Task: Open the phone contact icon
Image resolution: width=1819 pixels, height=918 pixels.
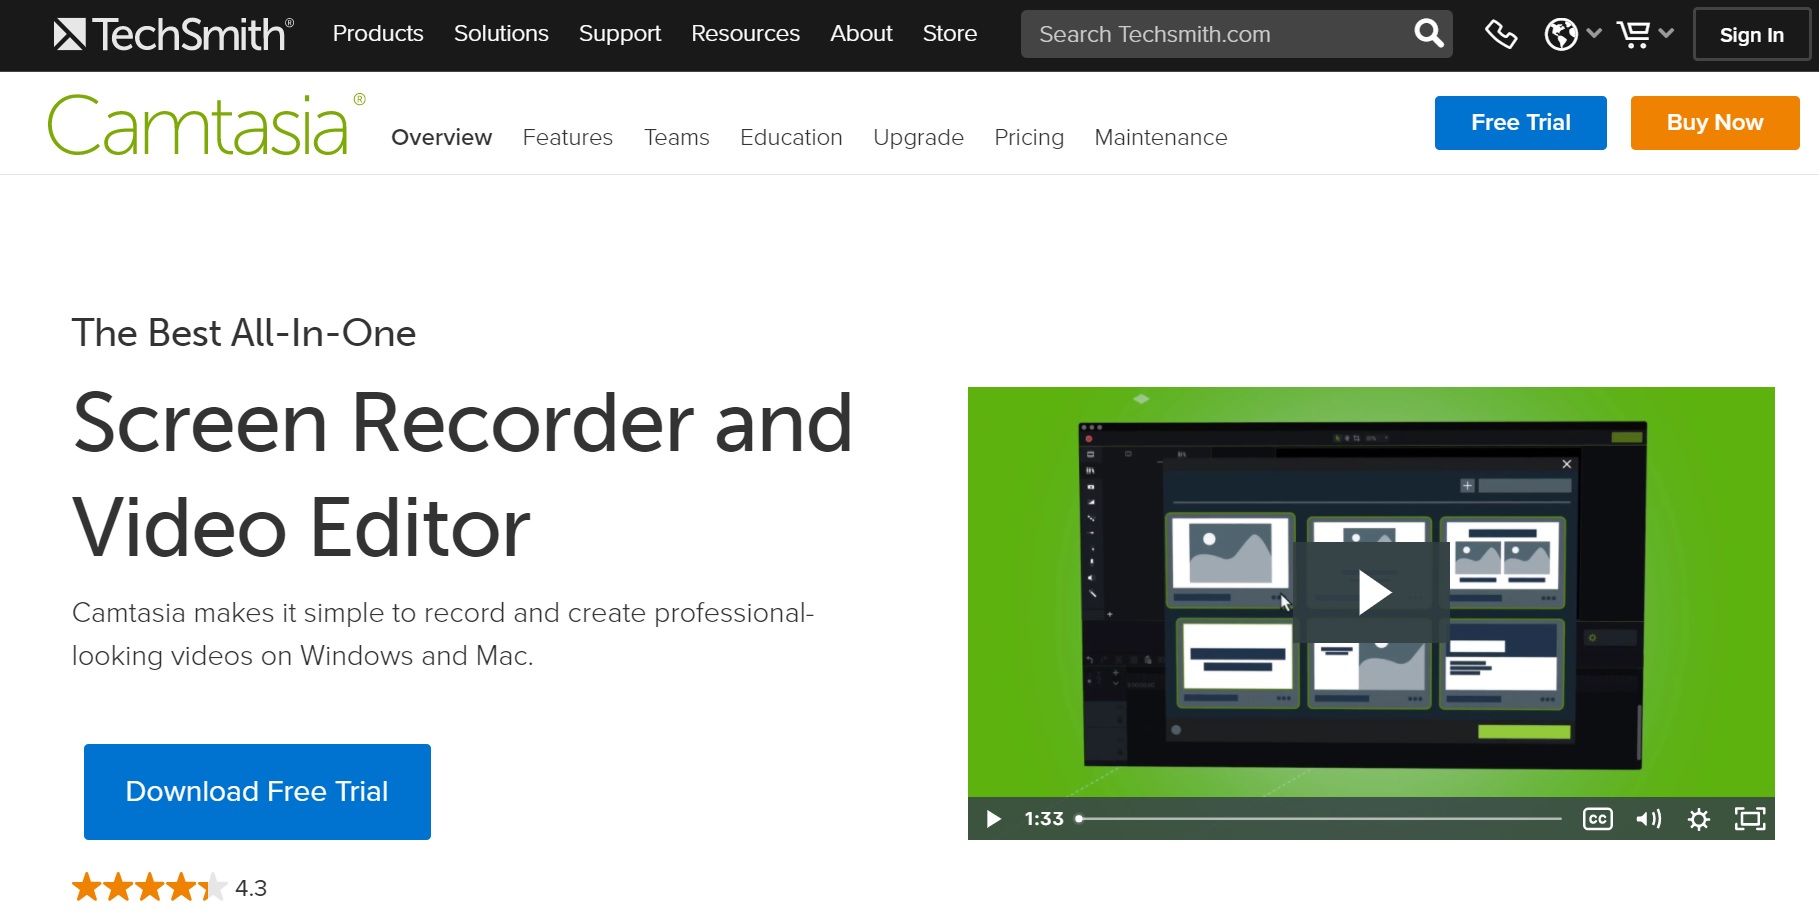Action: (1501, 34)
